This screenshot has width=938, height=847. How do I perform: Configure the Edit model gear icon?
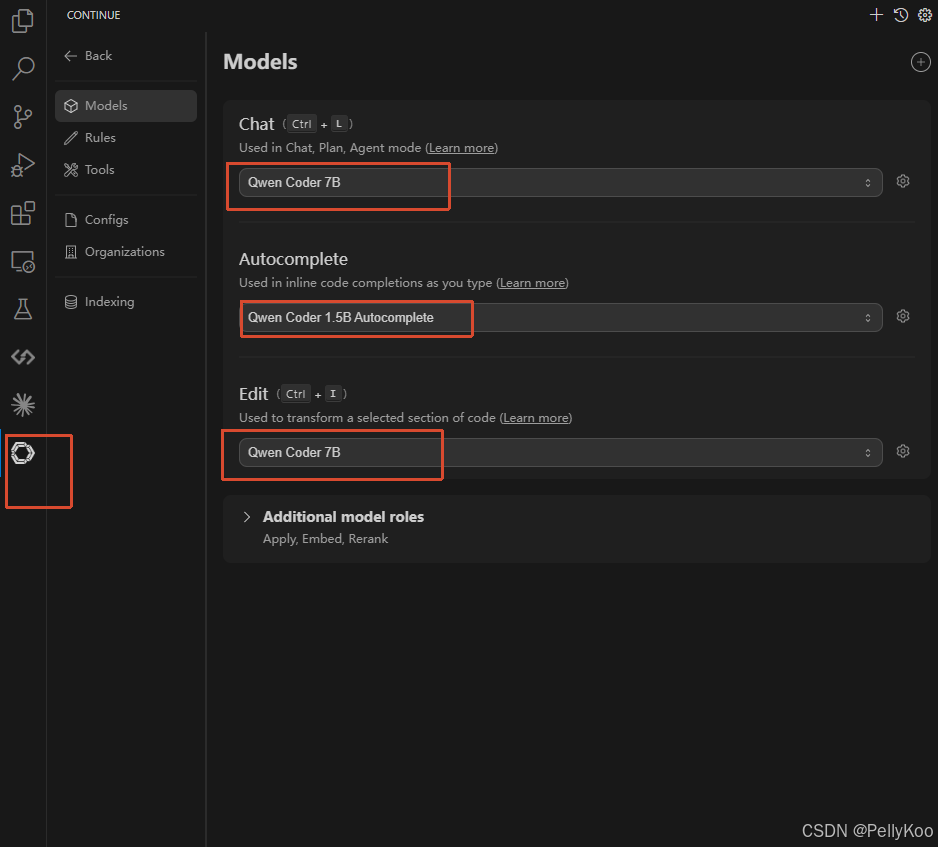[x=903, y=452]
